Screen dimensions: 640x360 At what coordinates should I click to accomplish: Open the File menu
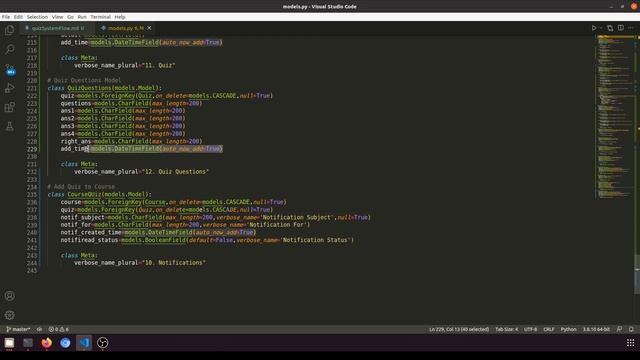pos(6,17)
